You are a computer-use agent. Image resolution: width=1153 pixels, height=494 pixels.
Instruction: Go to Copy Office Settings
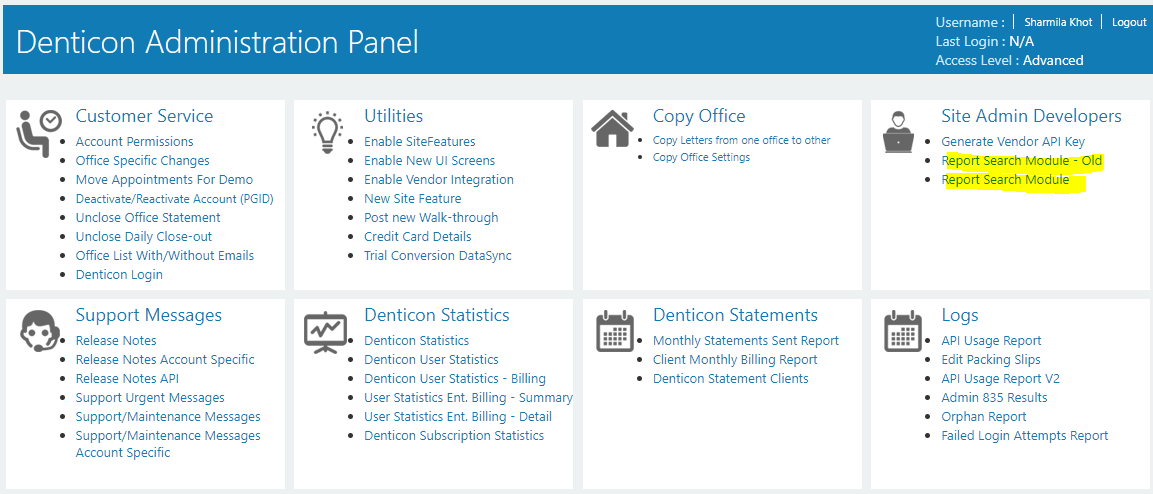702,157
